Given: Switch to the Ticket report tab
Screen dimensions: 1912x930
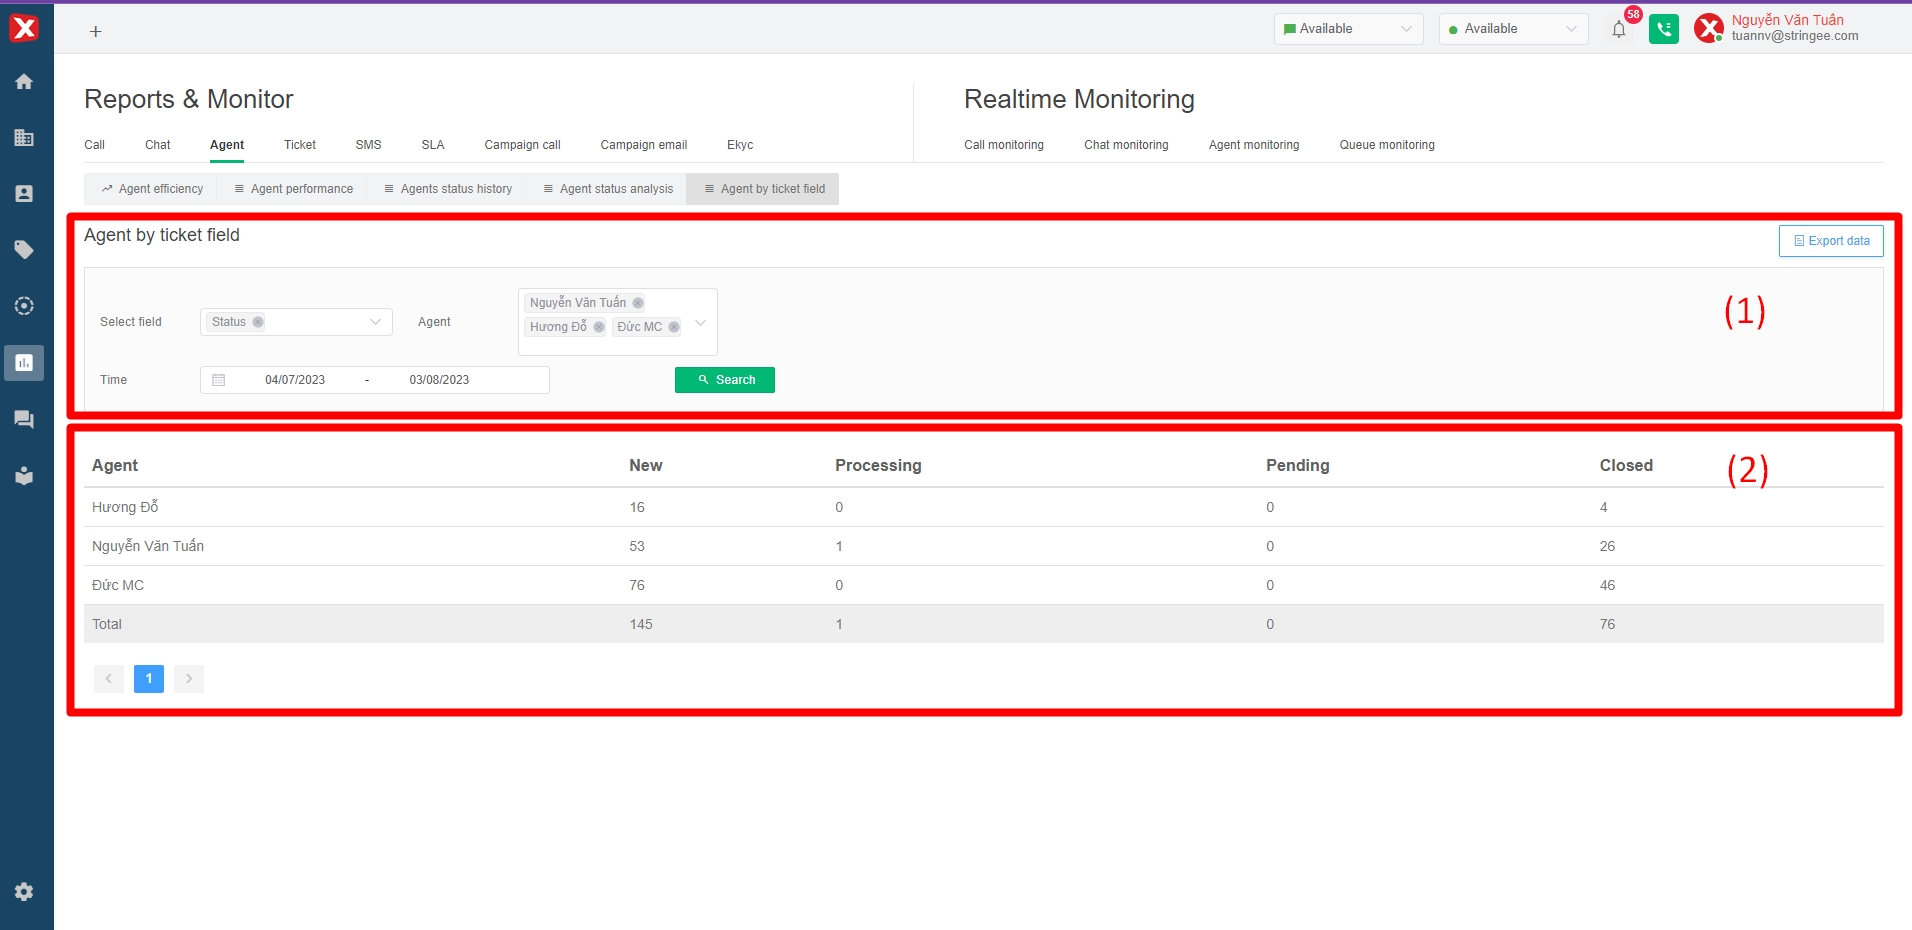Looking at the screenshot, I should (299, 145).
